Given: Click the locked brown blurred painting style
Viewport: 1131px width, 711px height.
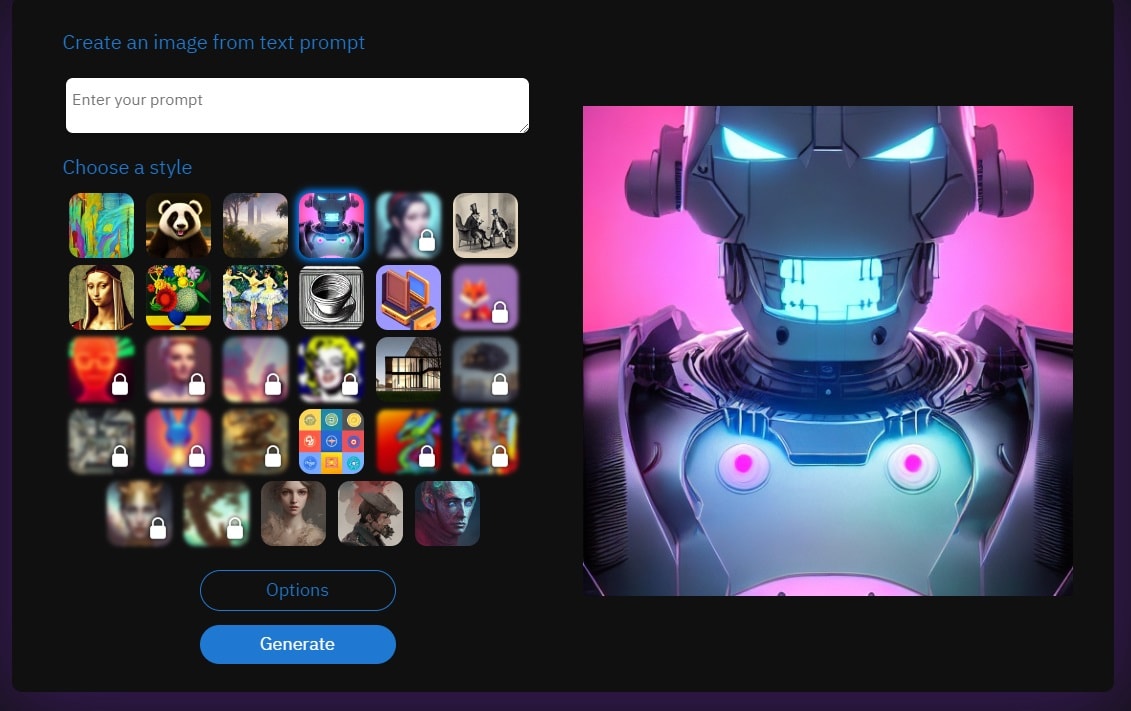Looking at the screenshot, I should 255,441.
